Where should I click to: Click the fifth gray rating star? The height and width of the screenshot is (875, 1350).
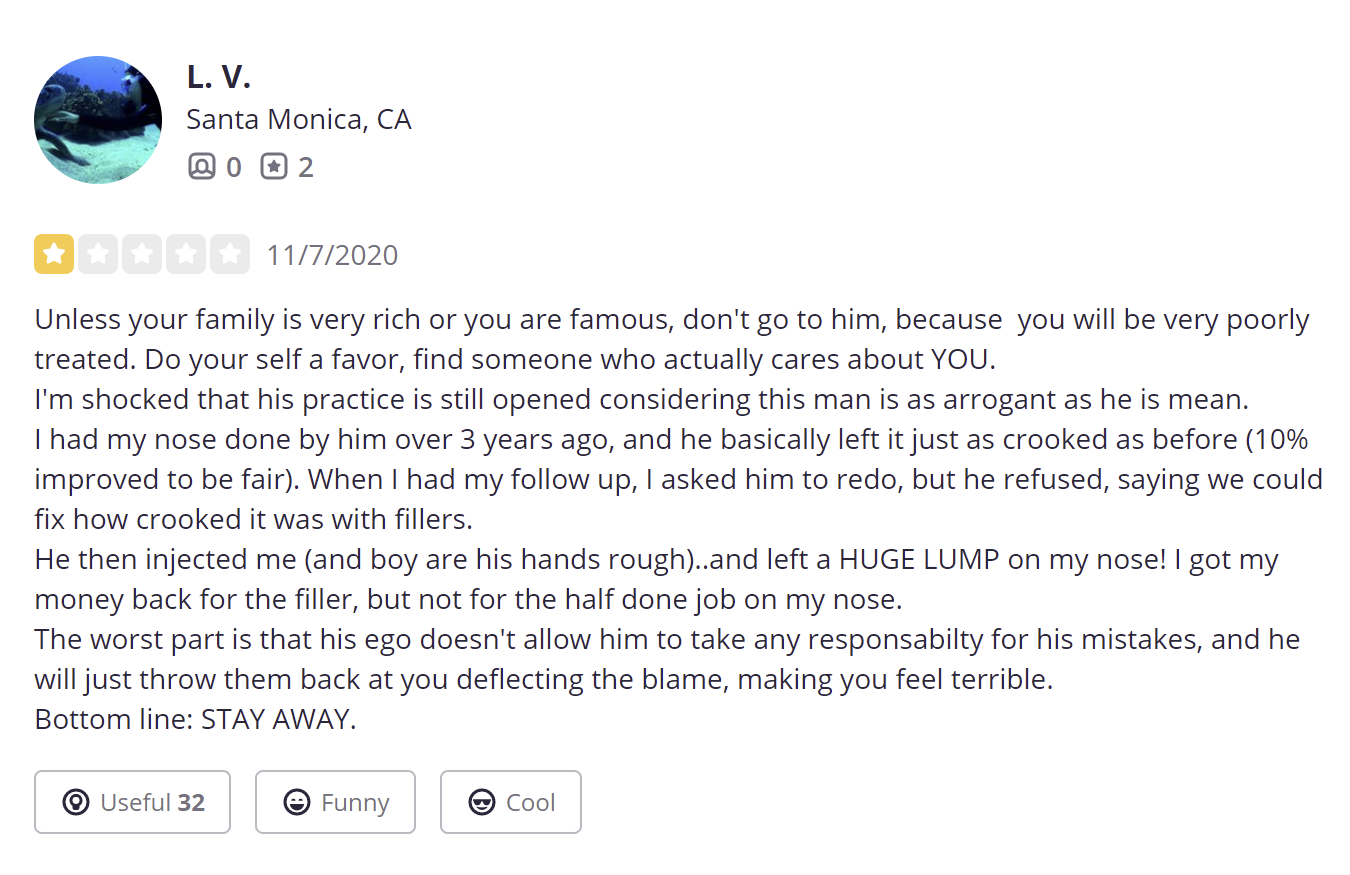pos(230,254)
